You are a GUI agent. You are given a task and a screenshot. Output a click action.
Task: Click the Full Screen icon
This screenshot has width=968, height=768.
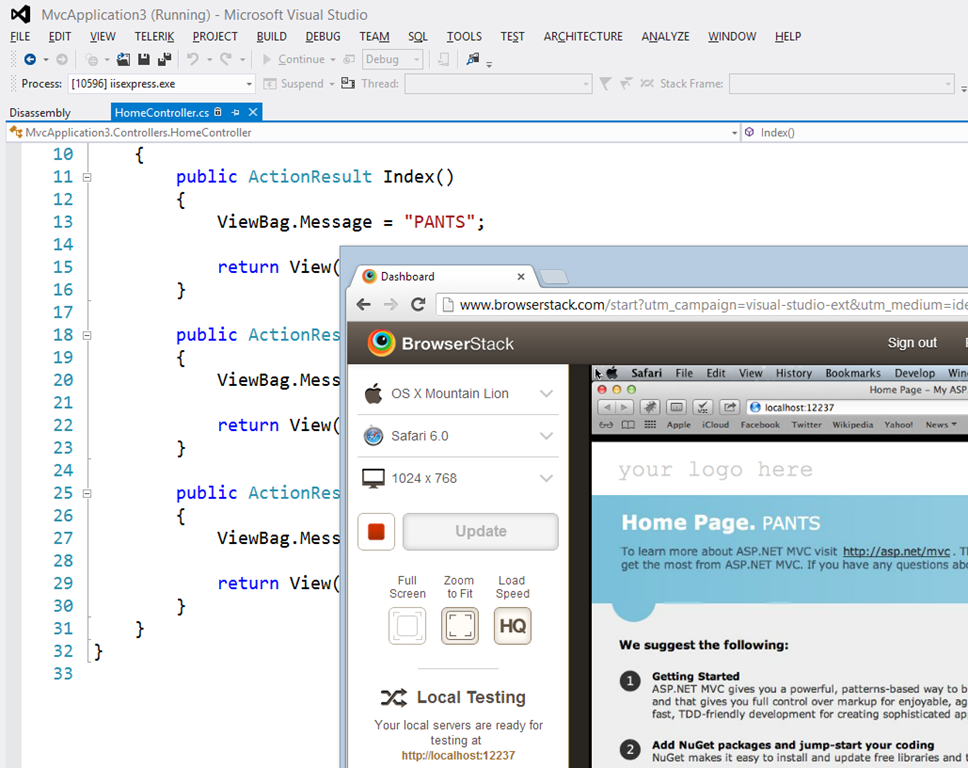click(407, 626)
